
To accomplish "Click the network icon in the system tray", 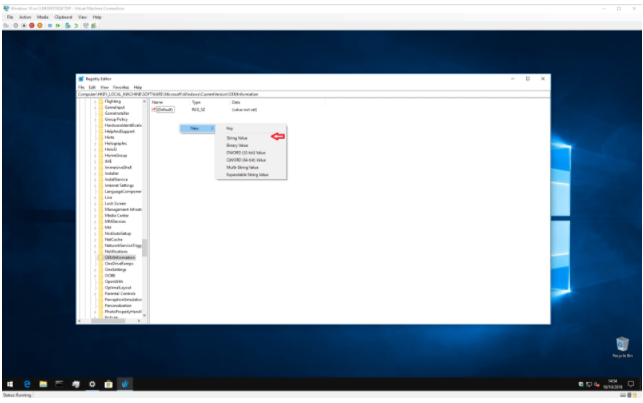I will point(589,384).
